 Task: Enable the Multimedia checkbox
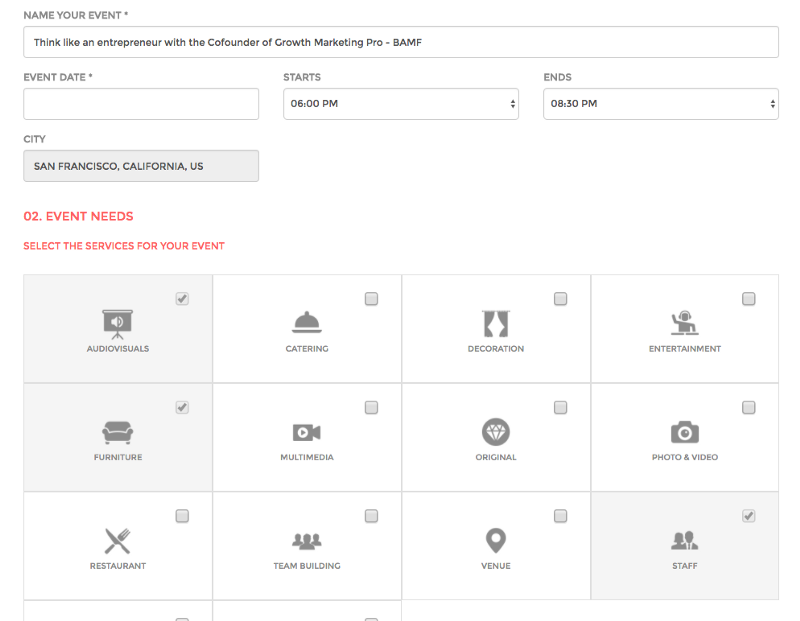(x=371, y=407)
